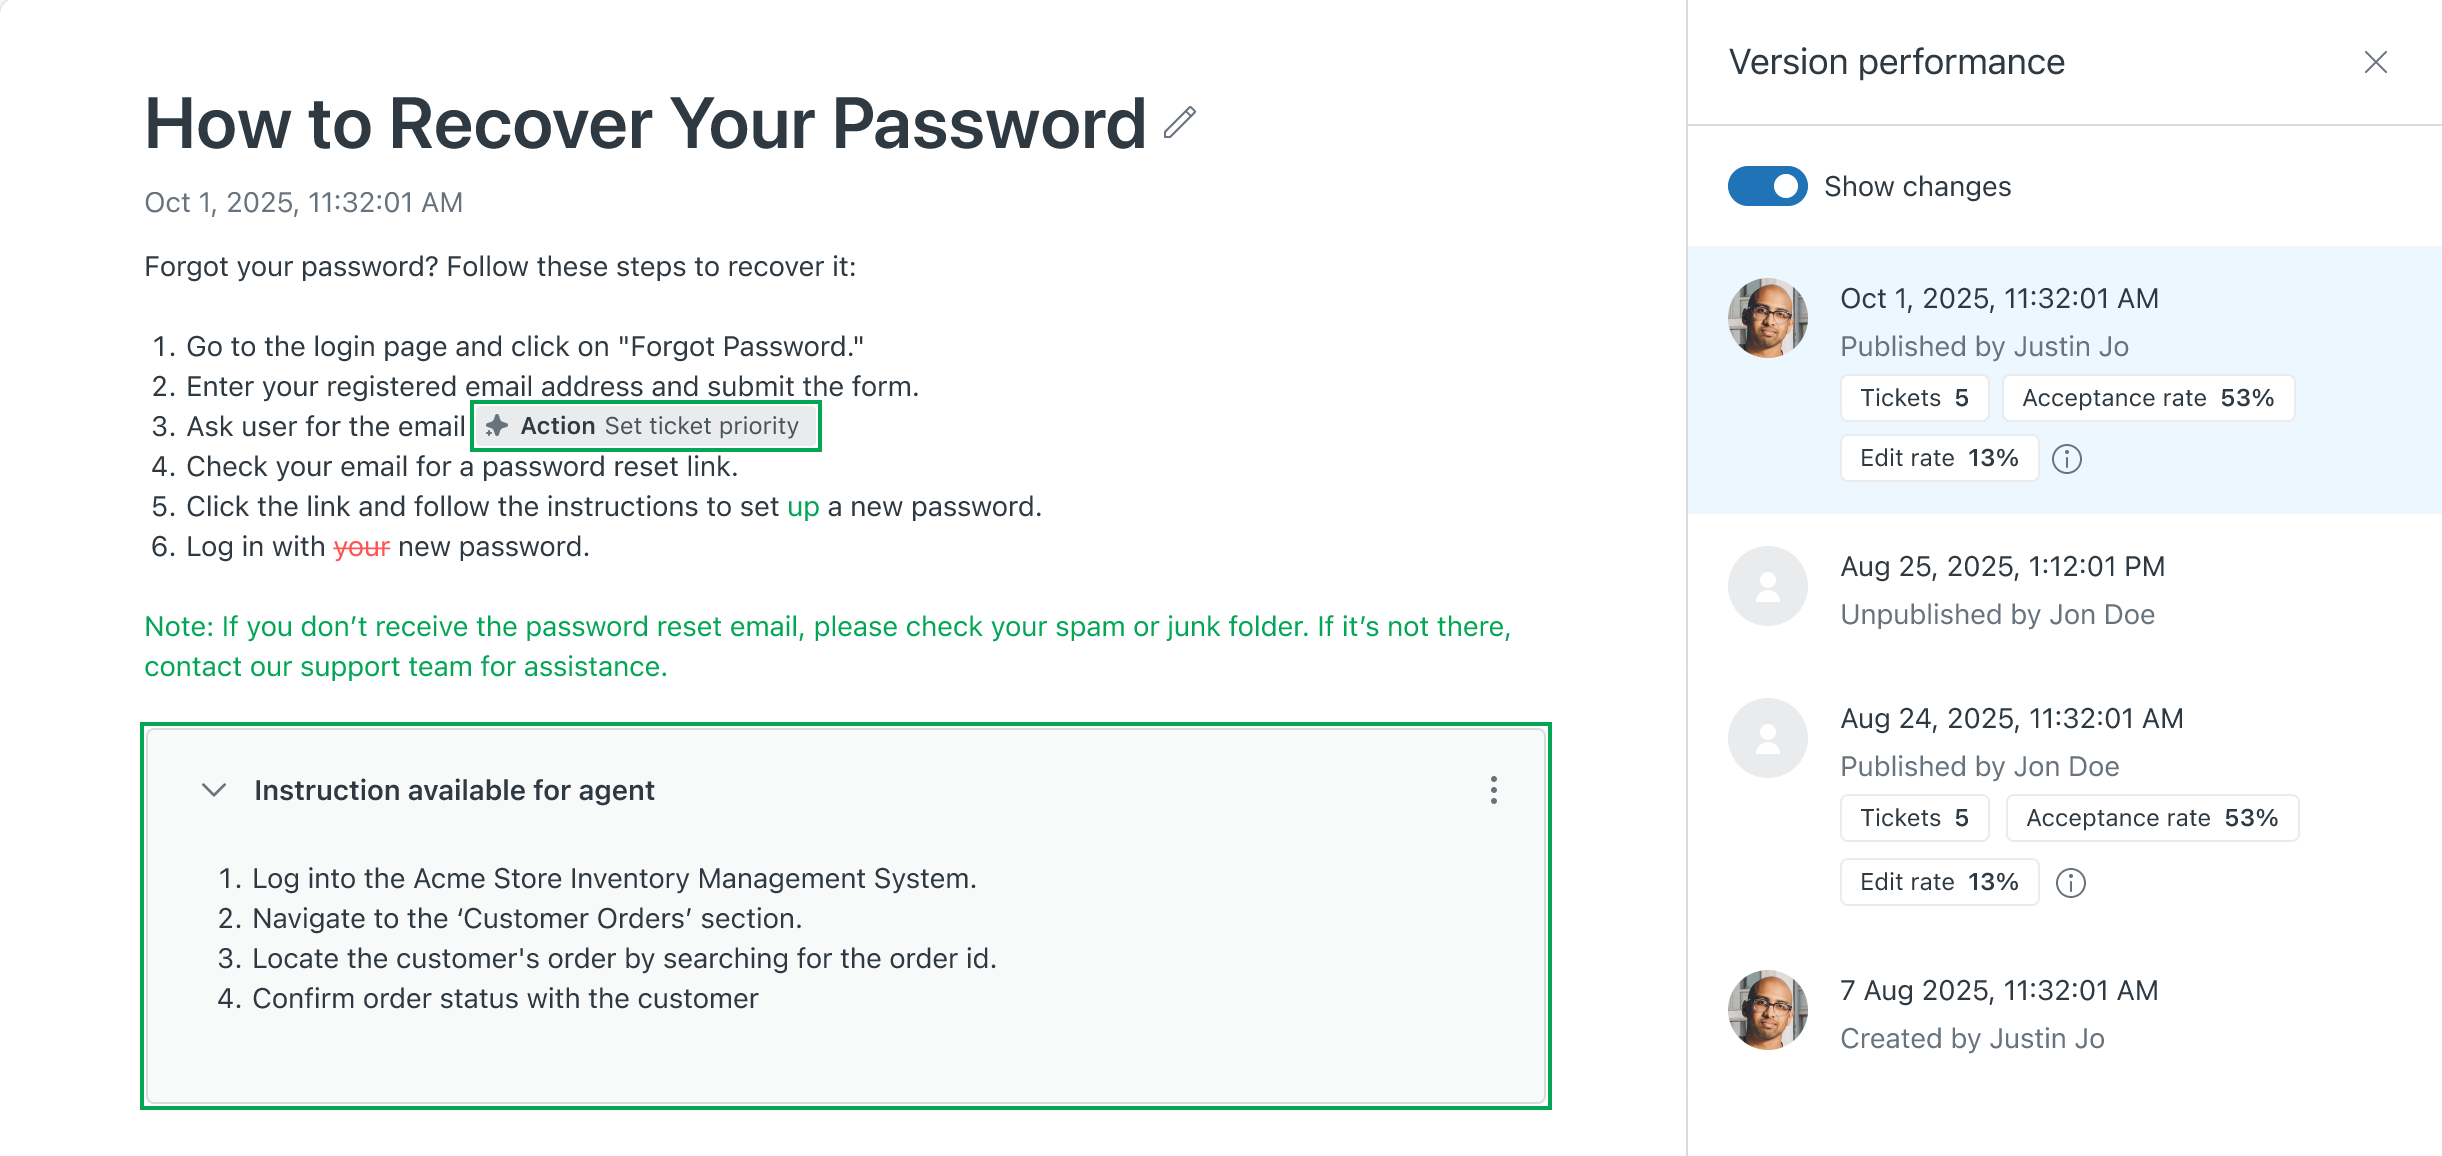This screenshot has width=2442, height=1156.
Task: Click the Acceptance rate 53% badge on Oct 1
Action: (x=2147, y=398)
